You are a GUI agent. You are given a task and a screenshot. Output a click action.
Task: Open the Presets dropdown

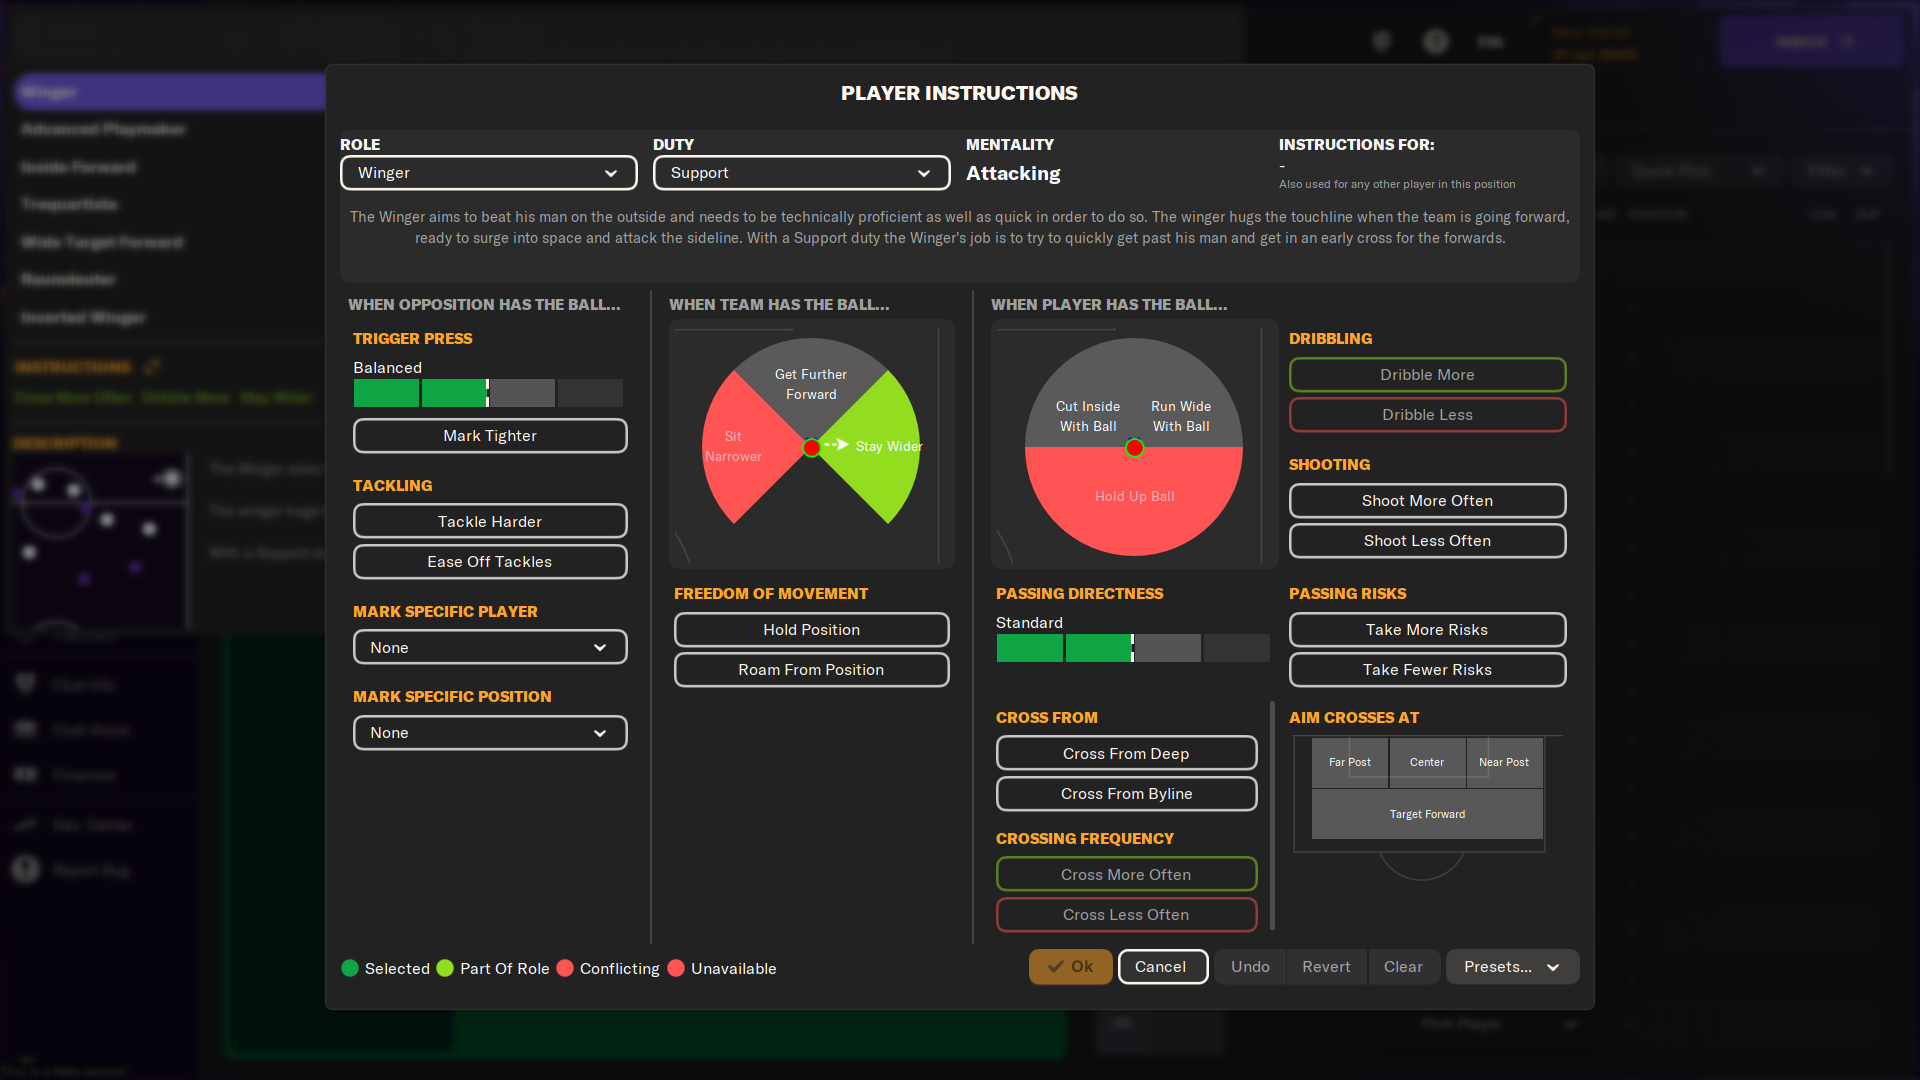[1511, 967]
